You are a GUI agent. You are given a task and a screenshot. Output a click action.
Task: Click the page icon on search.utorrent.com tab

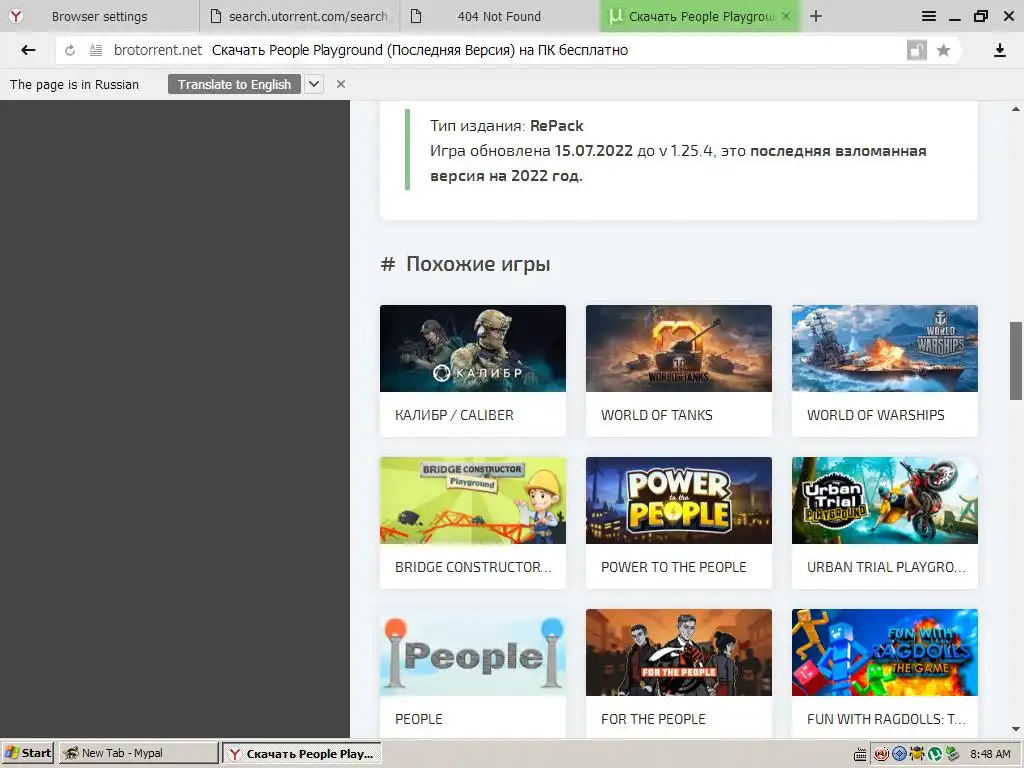216,16
